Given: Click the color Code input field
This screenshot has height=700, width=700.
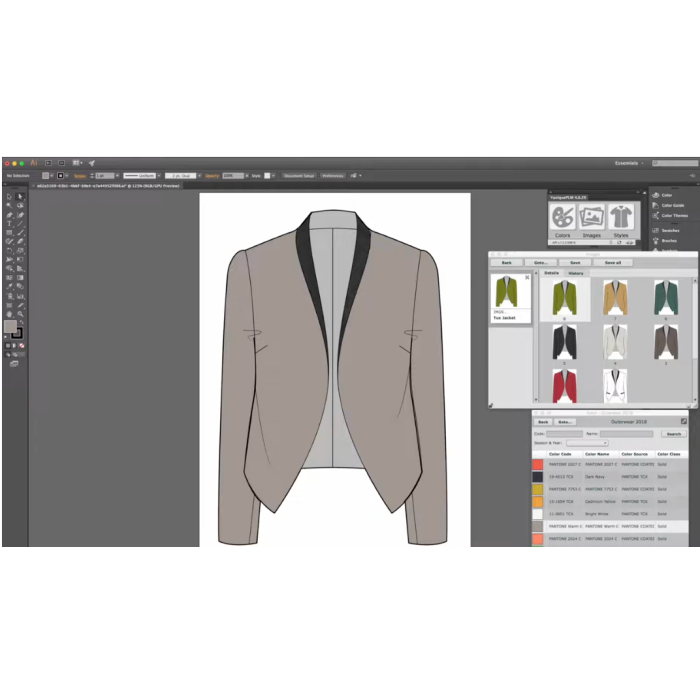Looking at the screenshot, I should pos(563,434).
